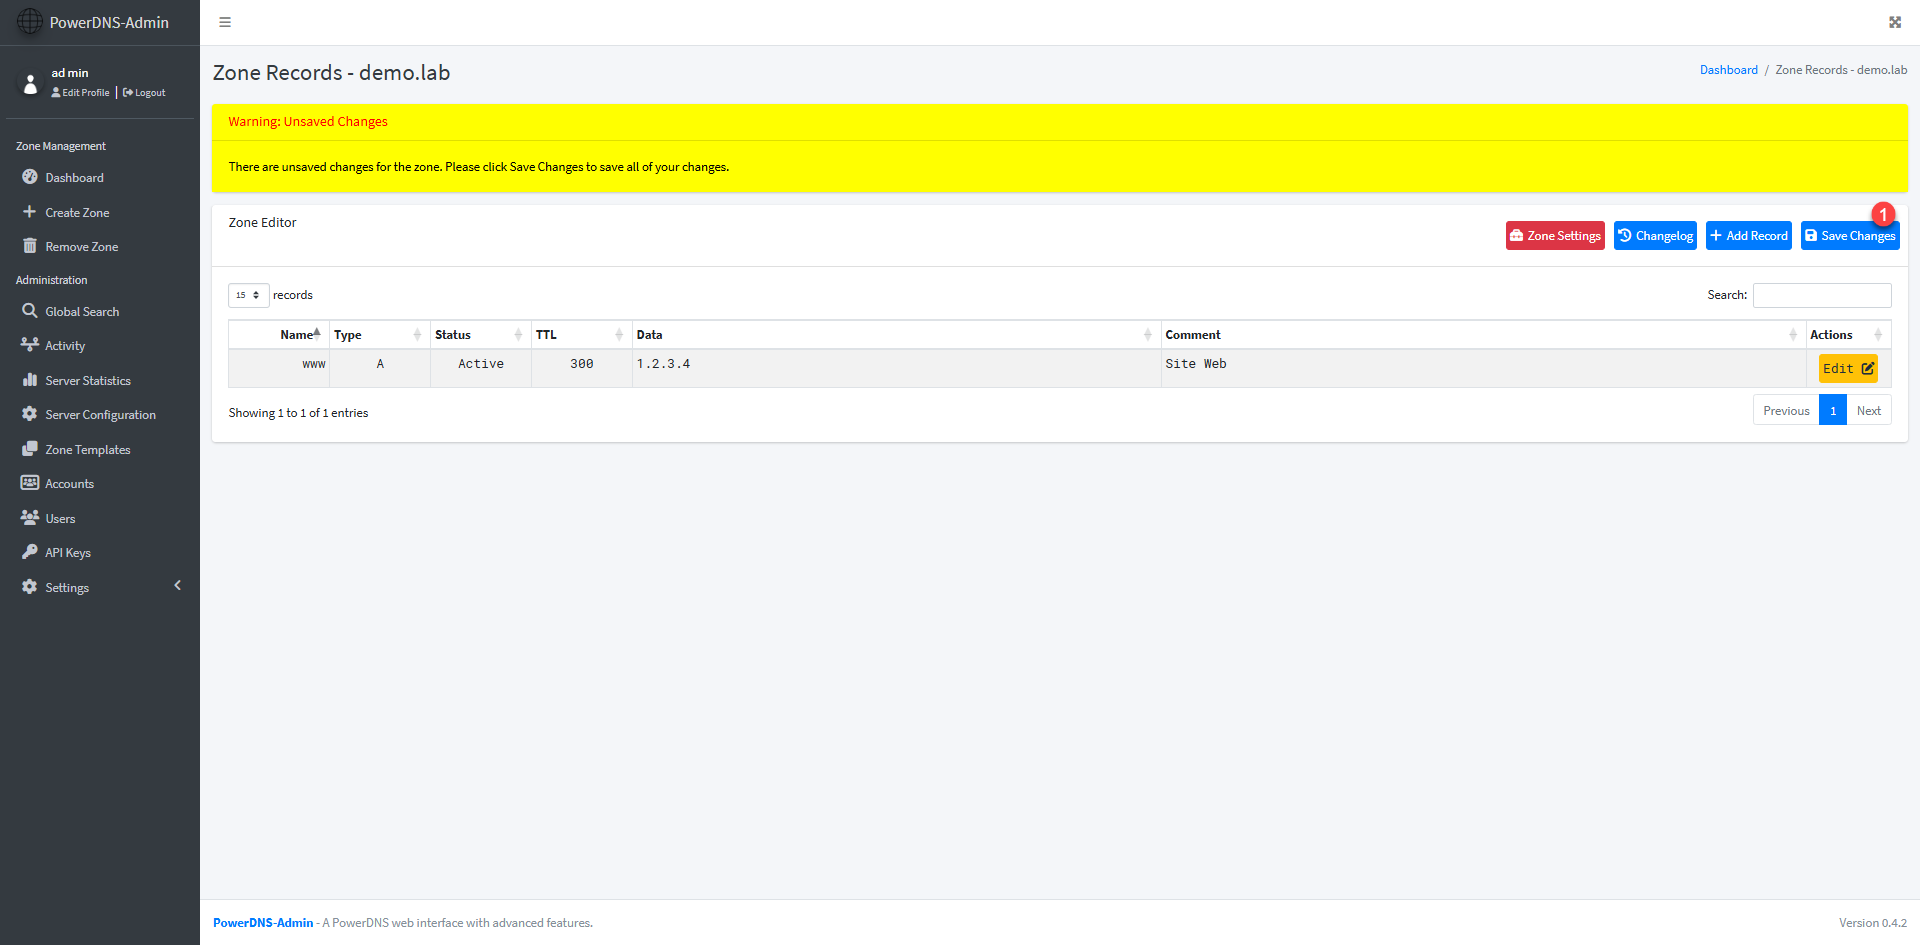Screen dimensions: 1920x945
Task: Click the Add Record button
Action: (1748, 236)
